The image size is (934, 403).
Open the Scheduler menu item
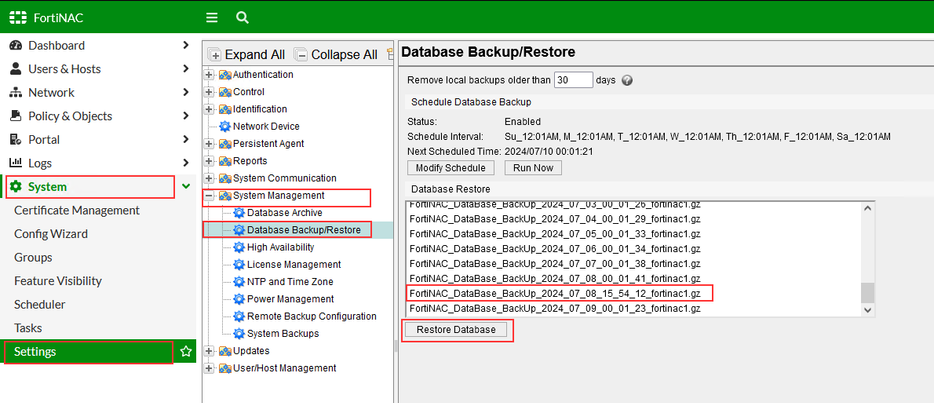[40, 305]
